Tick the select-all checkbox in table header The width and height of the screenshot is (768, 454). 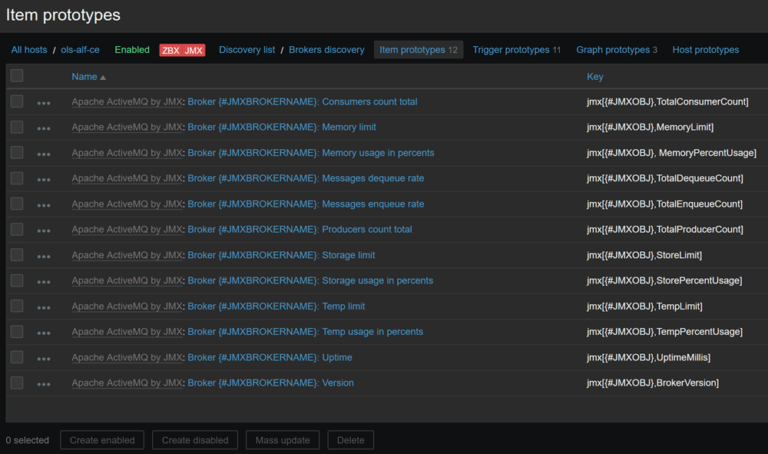point(17,76)
